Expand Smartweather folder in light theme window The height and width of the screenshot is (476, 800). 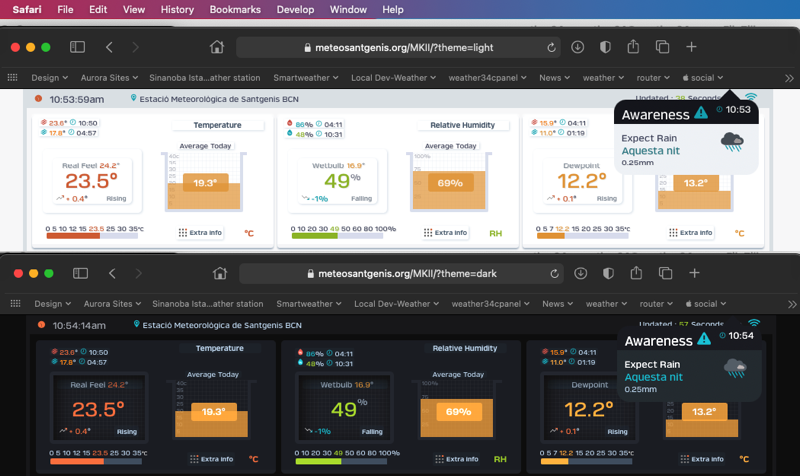[306, 78]
